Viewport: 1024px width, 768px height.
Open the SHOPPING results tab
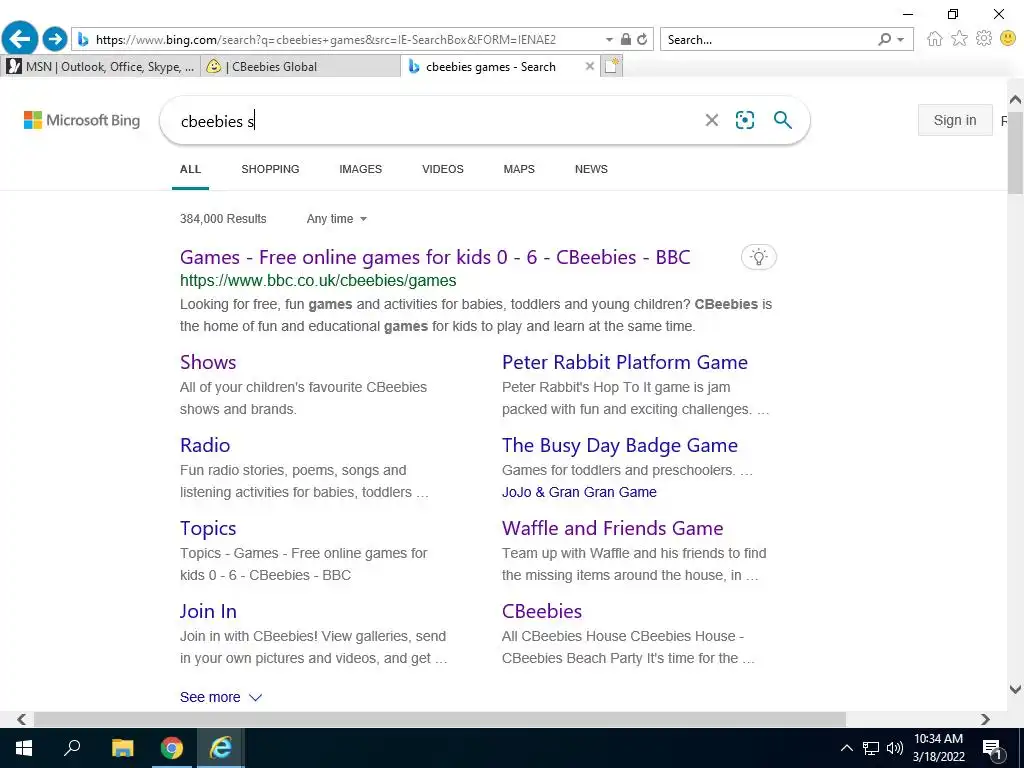tap(270, 169)
